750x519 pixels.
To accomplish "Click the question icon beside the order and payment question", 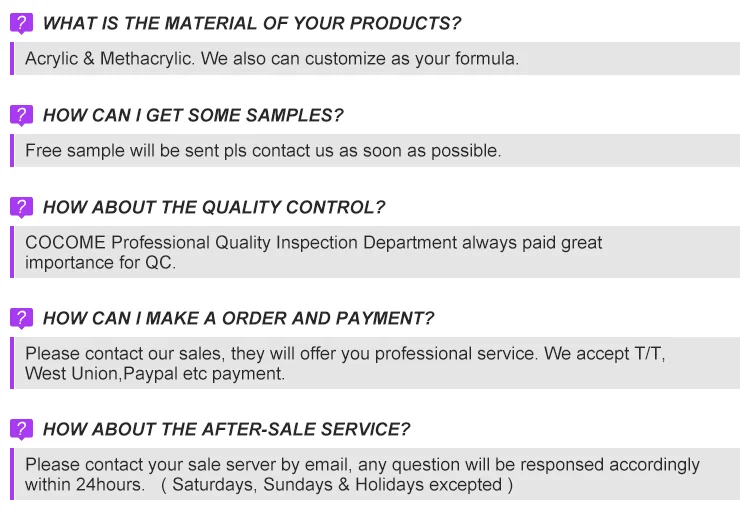I will (x=21, y=318).
